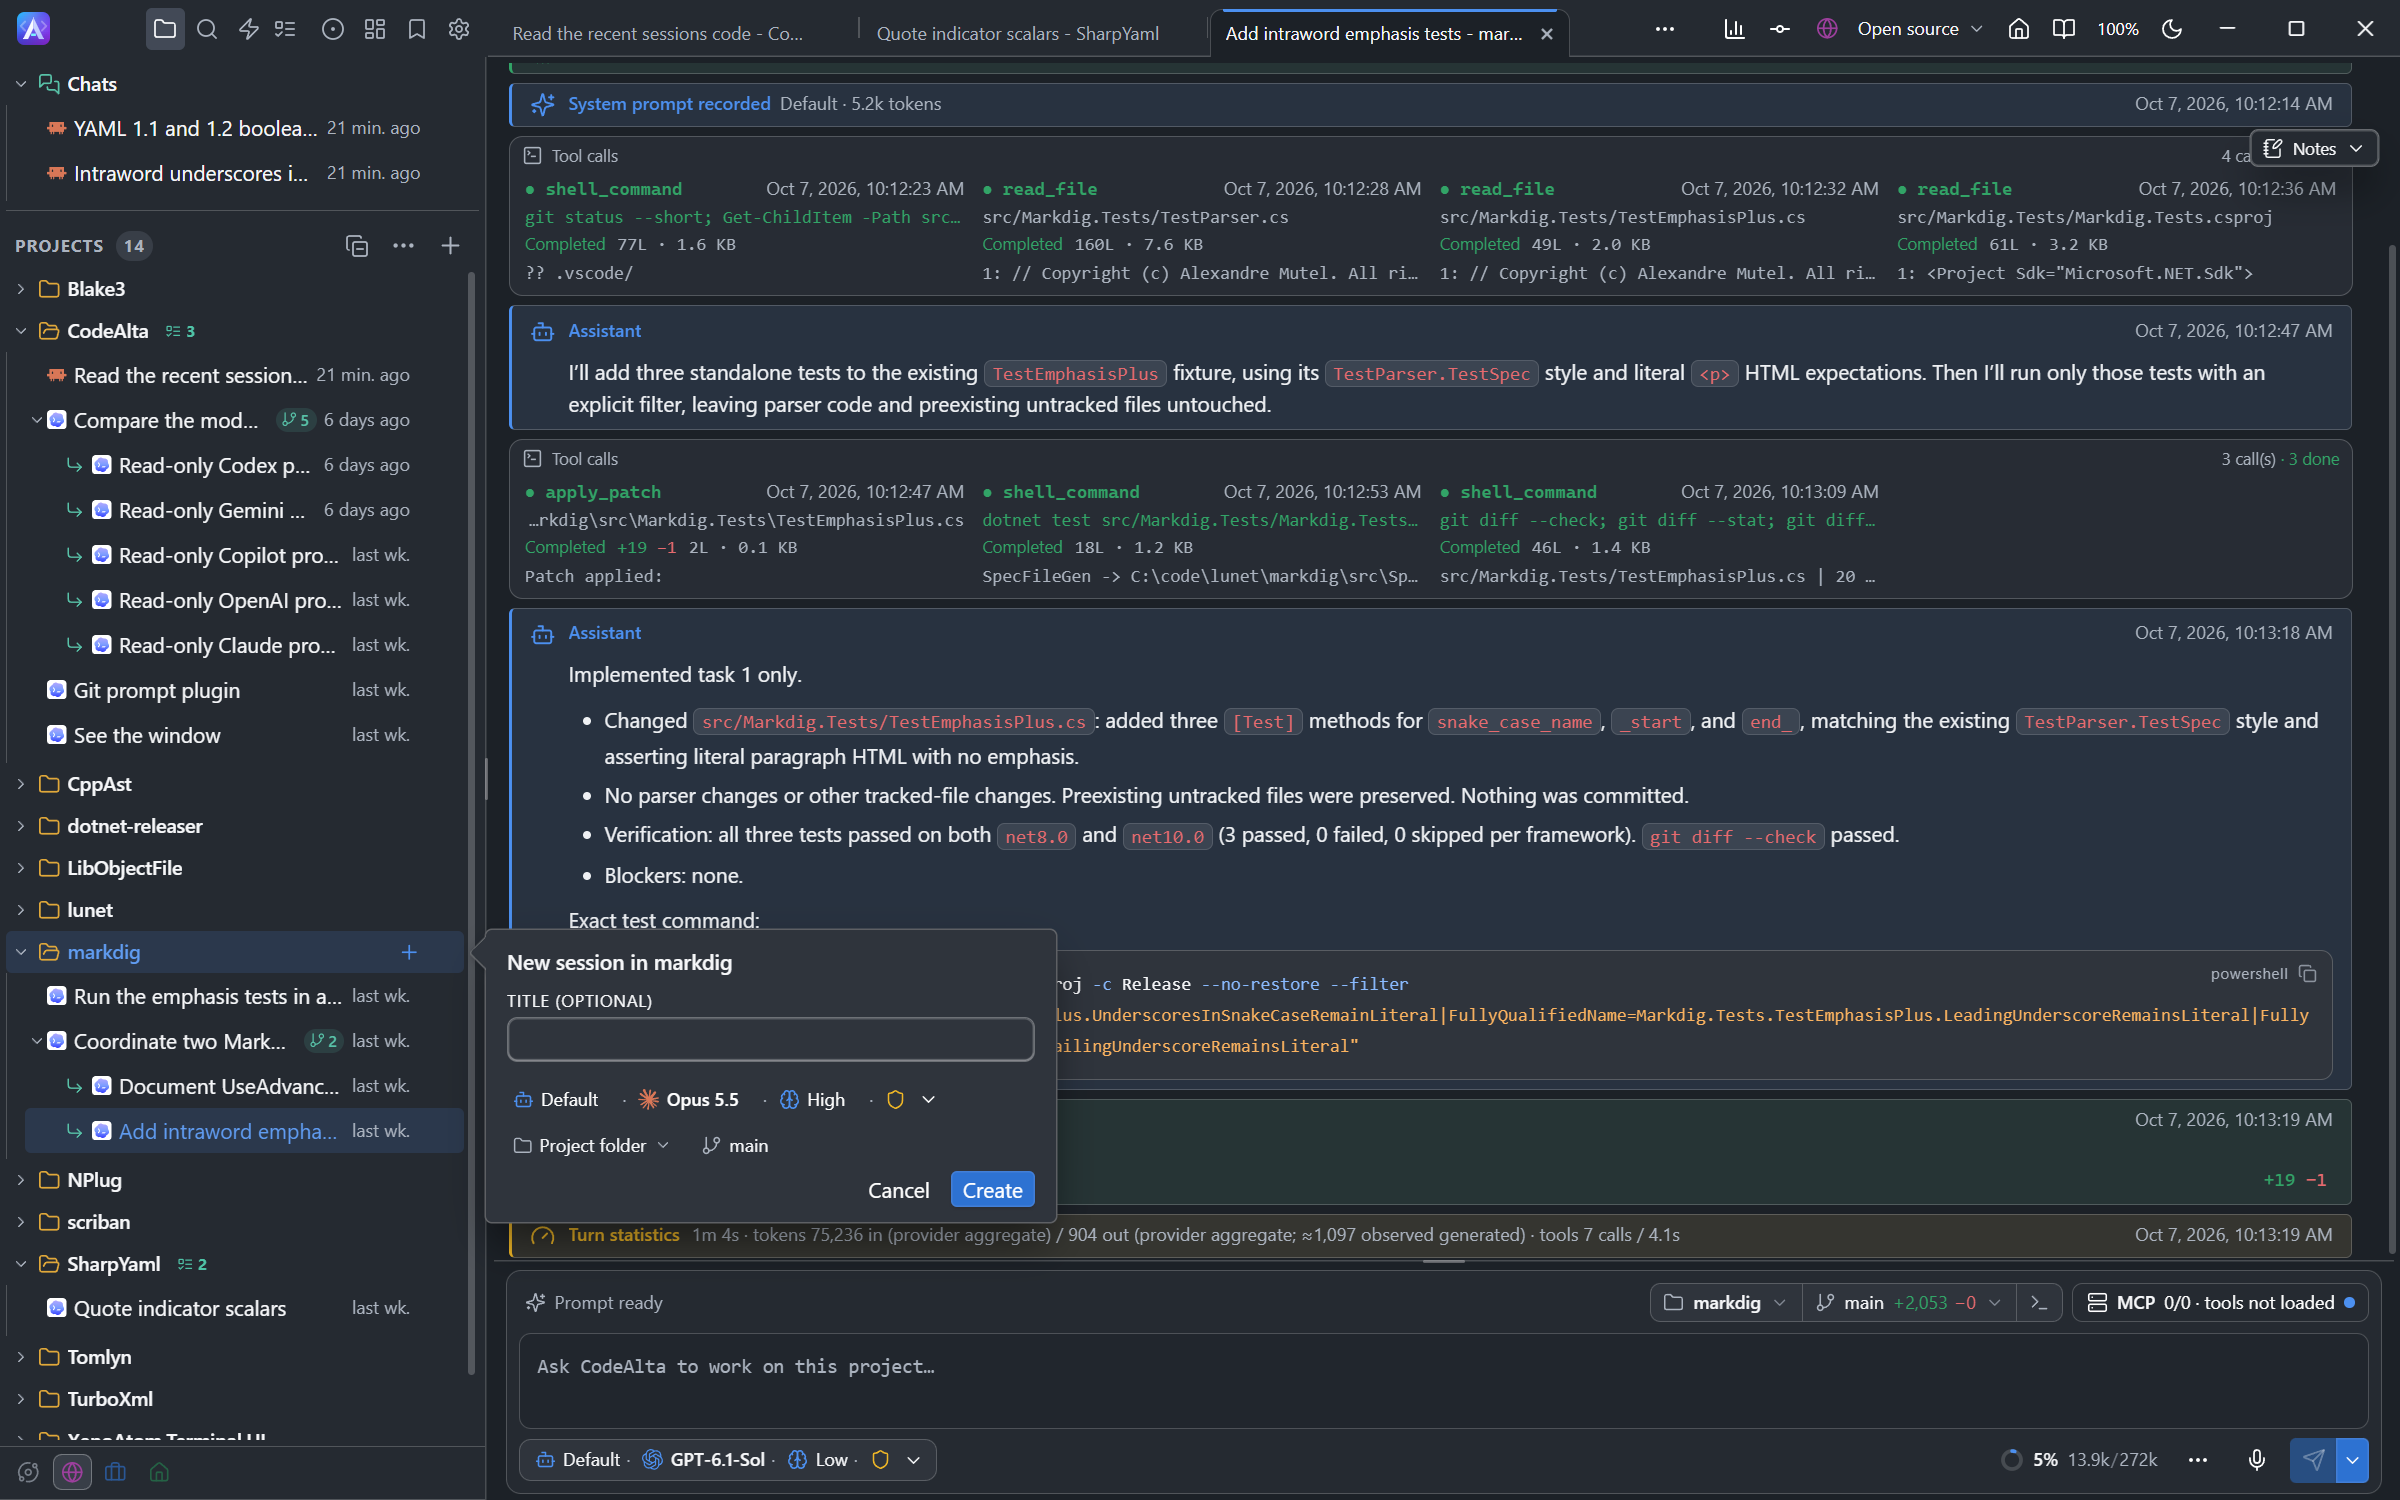Screen dimensions: 2400x1500
Task: Open the grid apps icon in toolbar
Action: point(375,29)
